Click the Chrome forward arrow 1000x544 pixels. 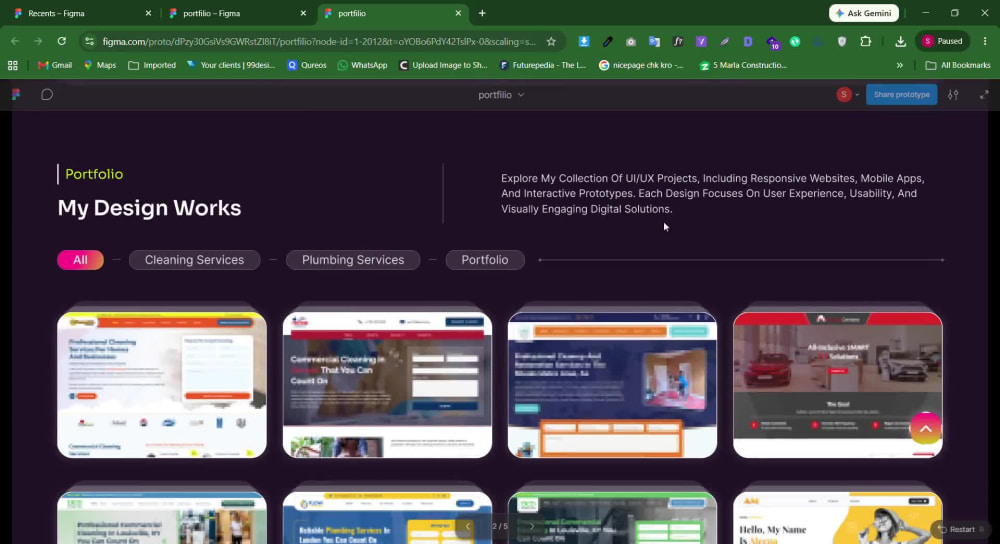coord(38,41)
